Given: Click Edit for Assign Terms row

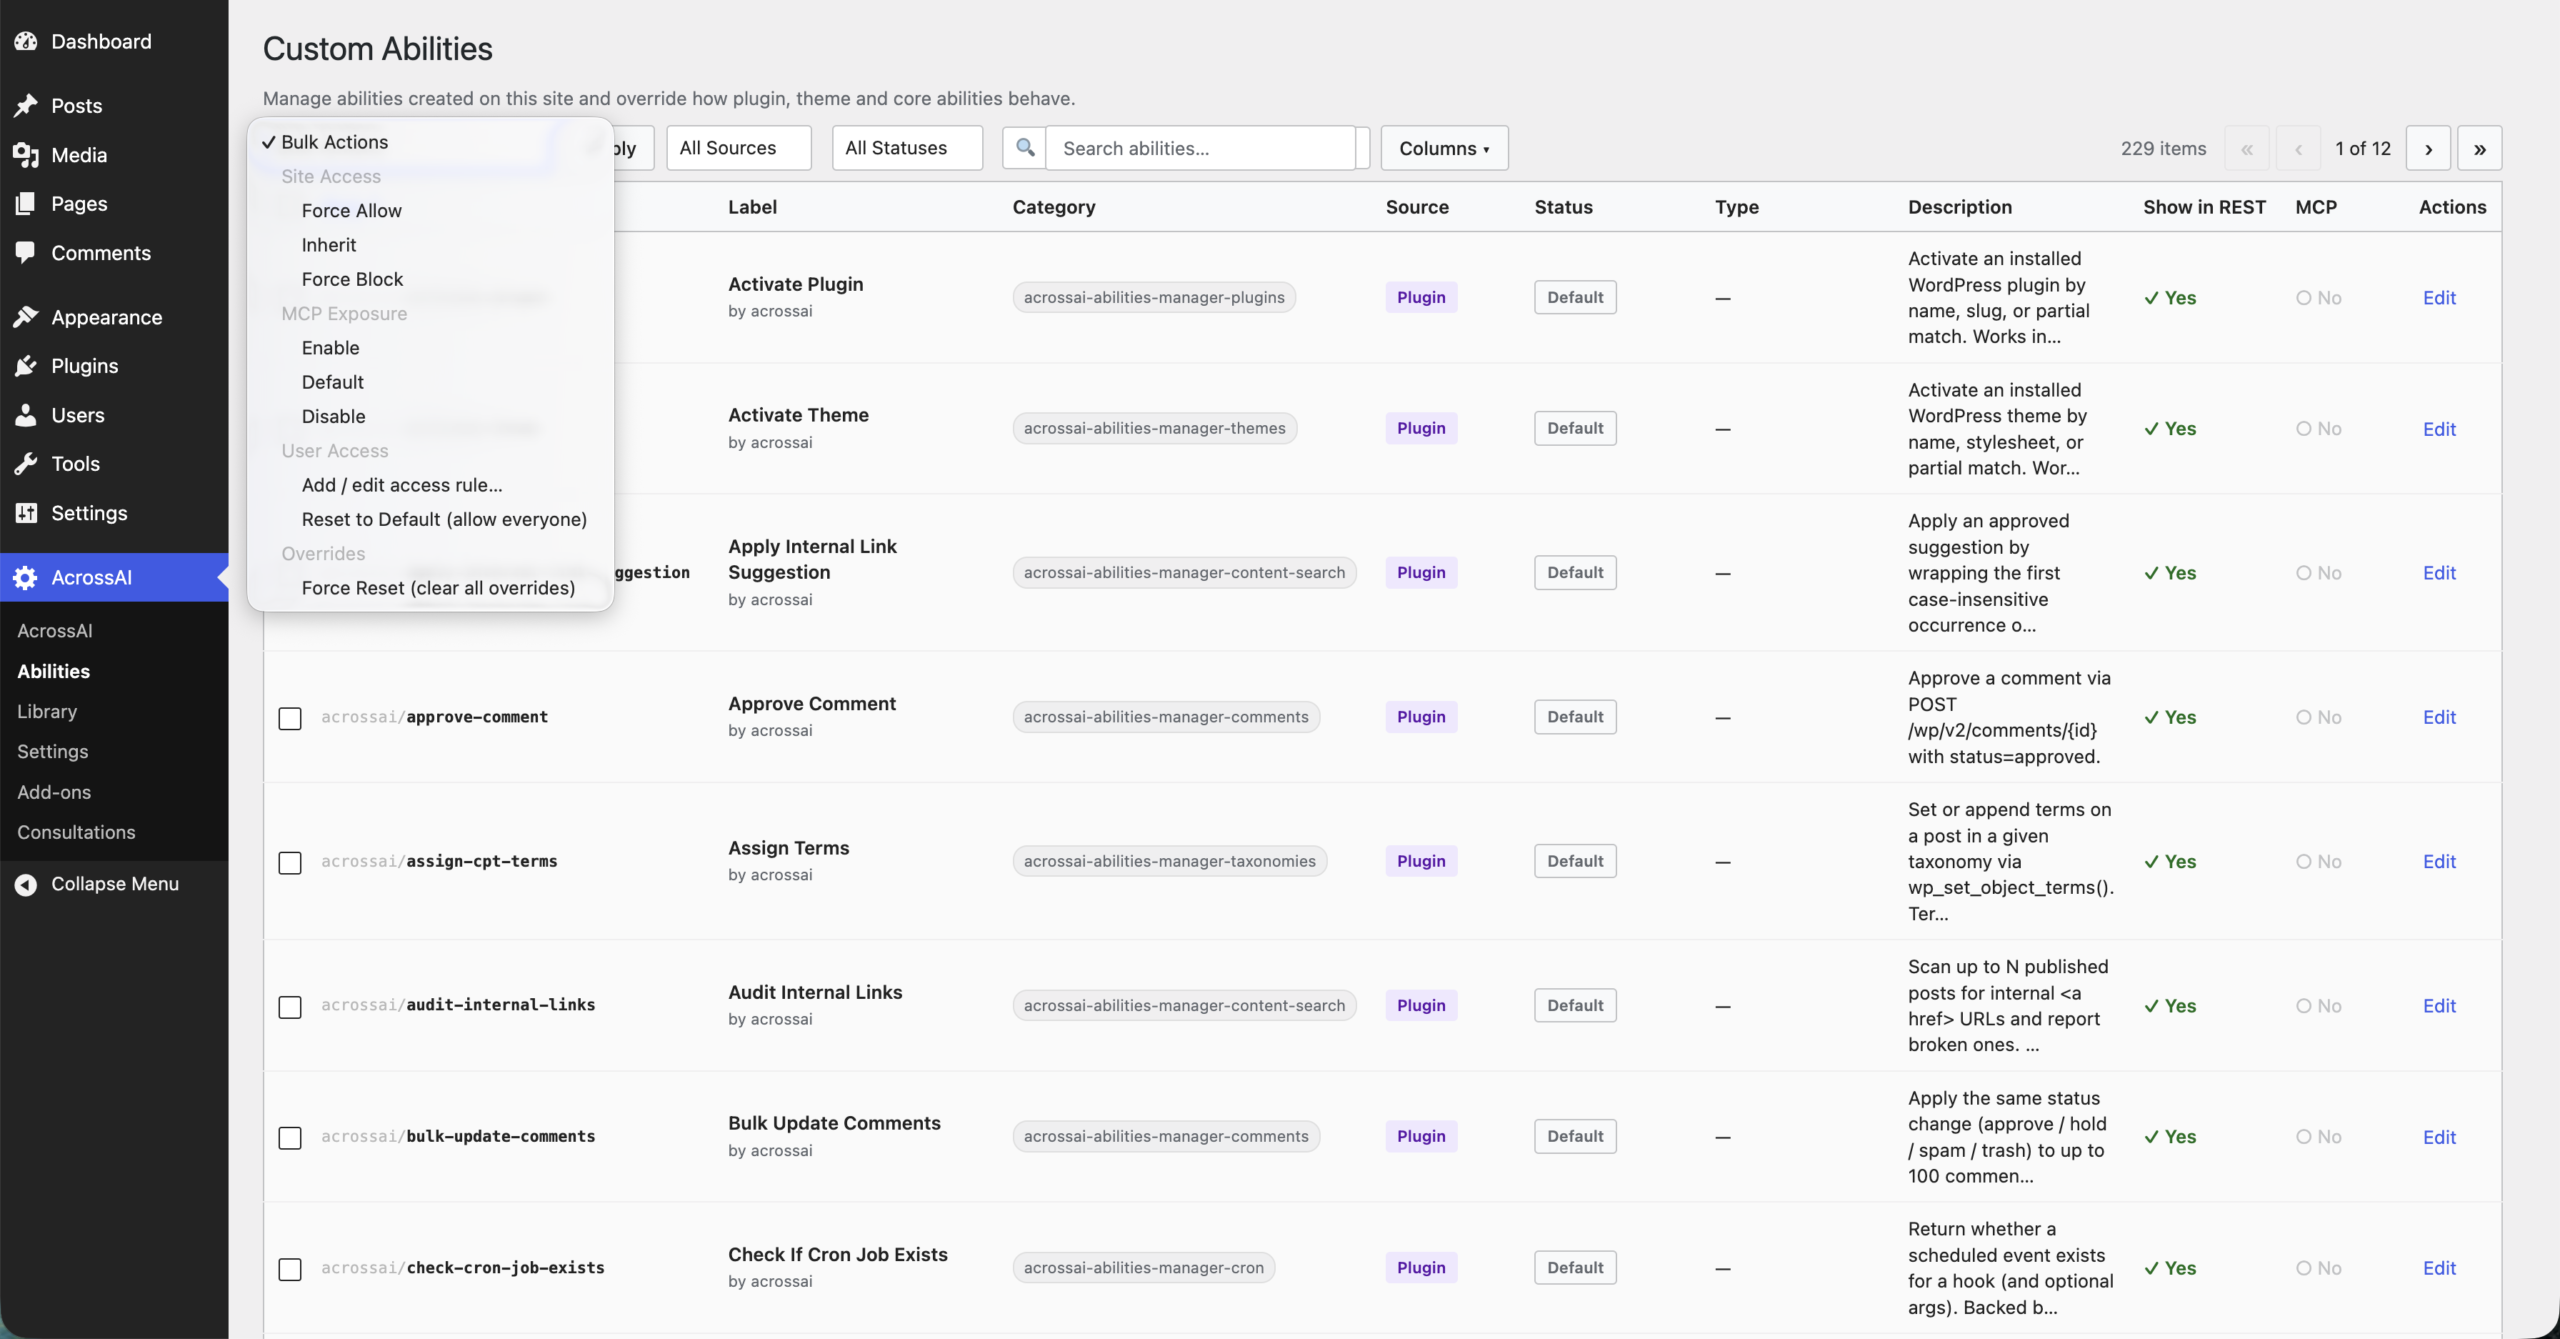Looking at the screenshot, I should click(2439, 861).
